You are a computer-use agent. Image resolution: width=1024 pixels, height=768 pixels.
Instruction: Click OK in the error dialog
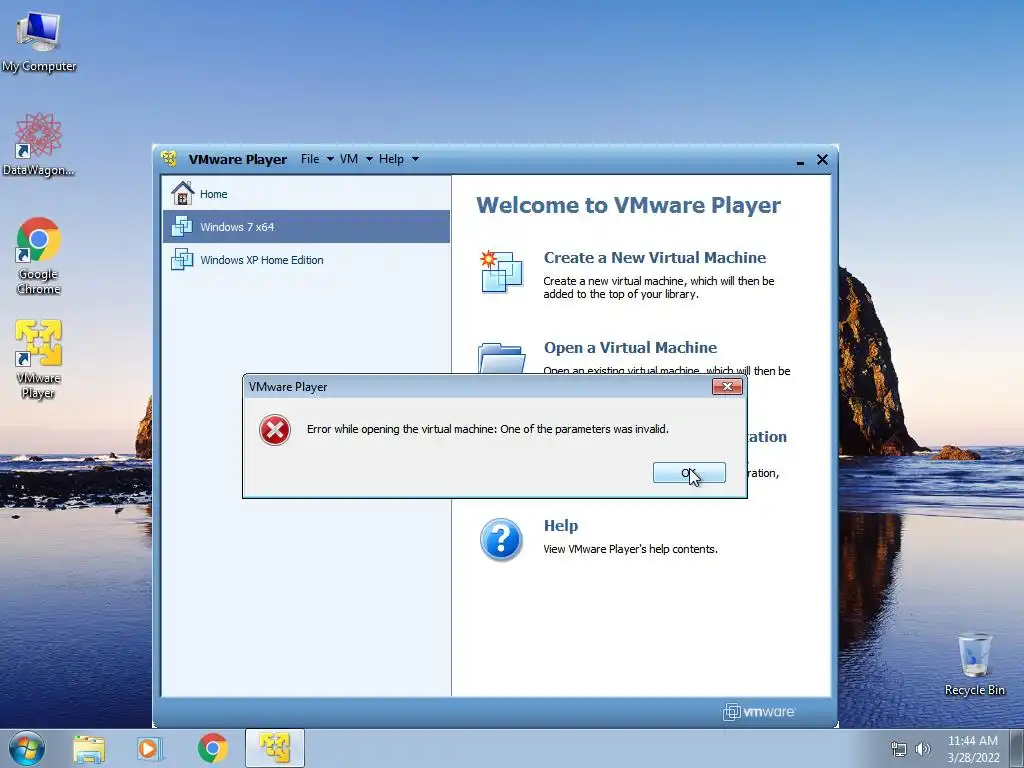[689, 473]
